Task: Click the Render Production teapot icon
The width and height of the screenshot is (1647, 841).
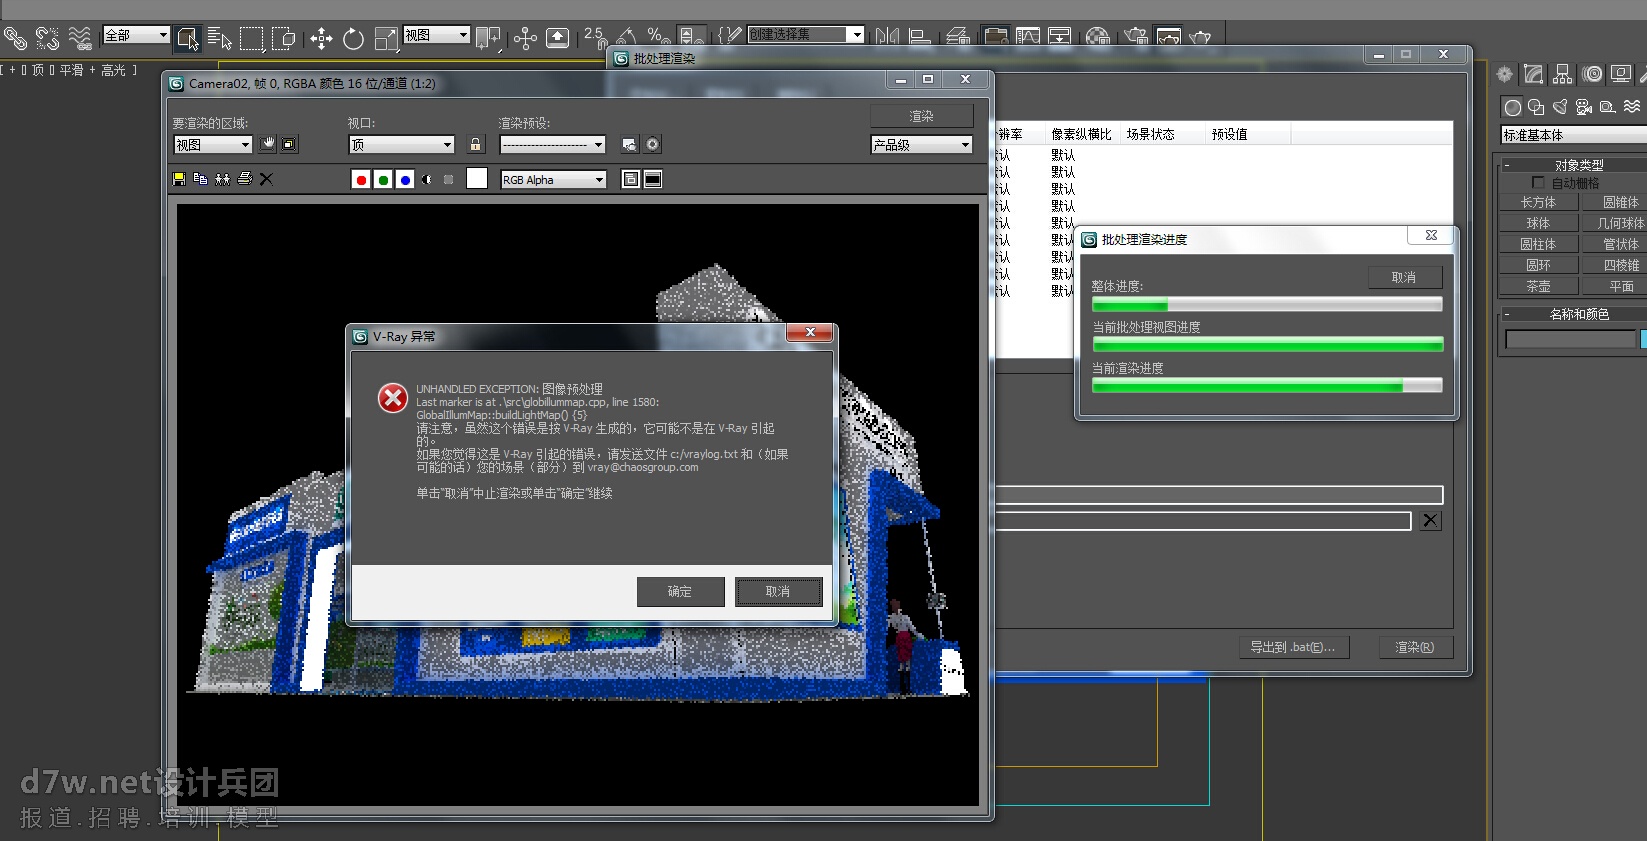Action: [x=1200, y=37]
